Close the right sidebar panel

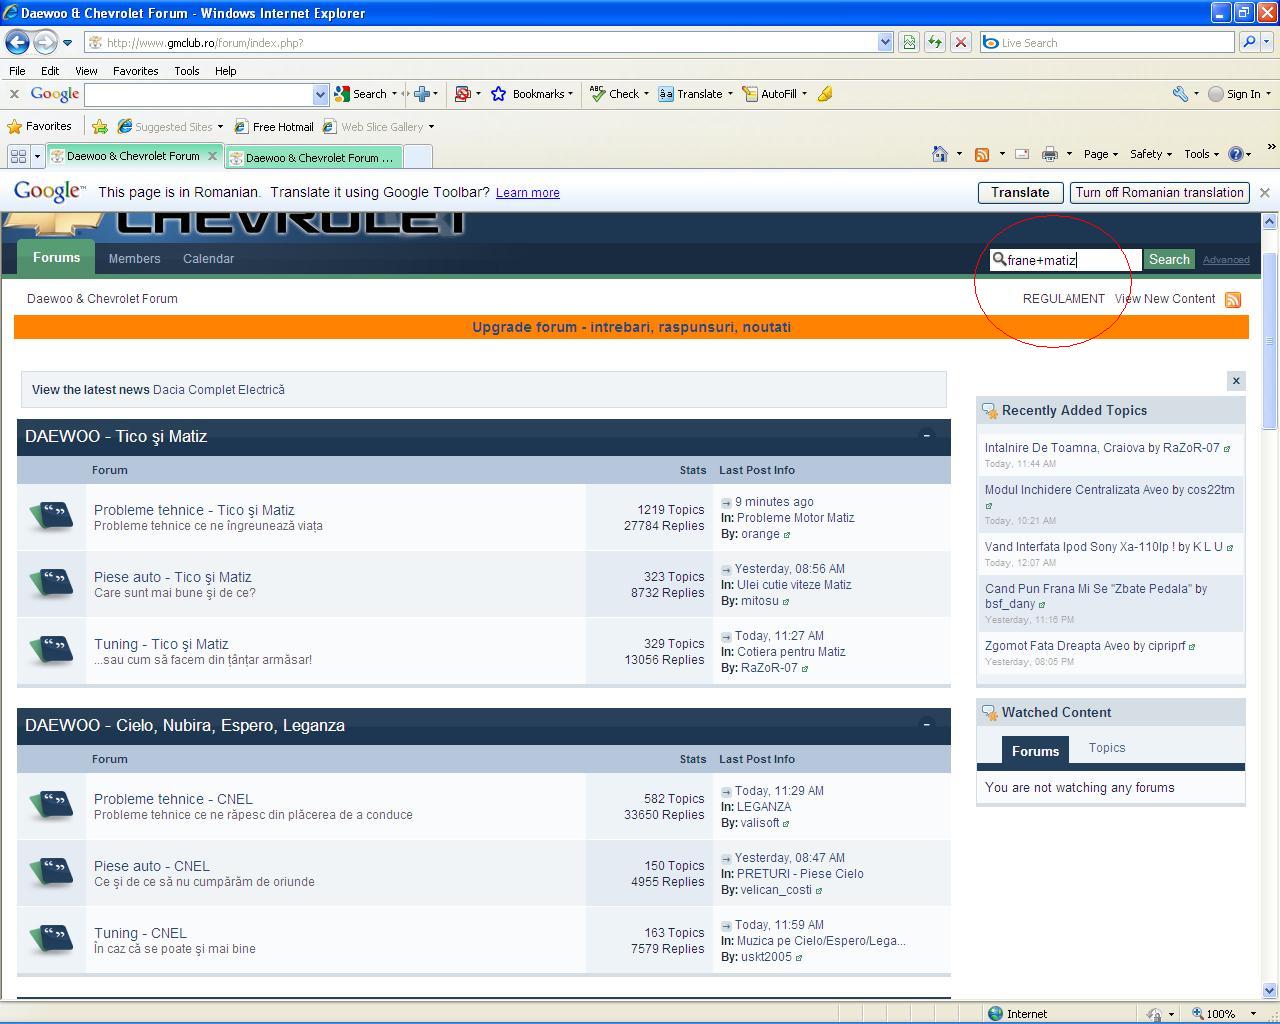coord(1236,381)
